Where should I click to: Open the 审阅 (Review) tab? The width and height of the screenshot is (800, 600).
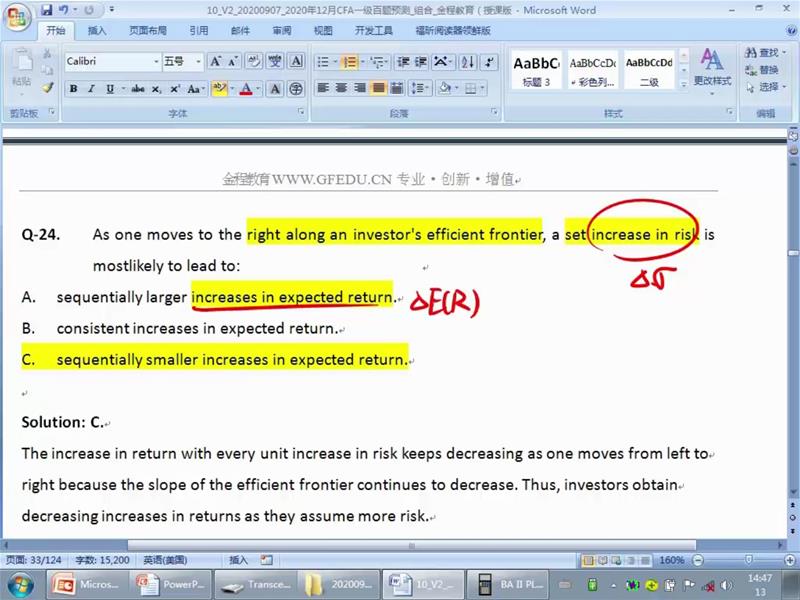pos(282,31)
